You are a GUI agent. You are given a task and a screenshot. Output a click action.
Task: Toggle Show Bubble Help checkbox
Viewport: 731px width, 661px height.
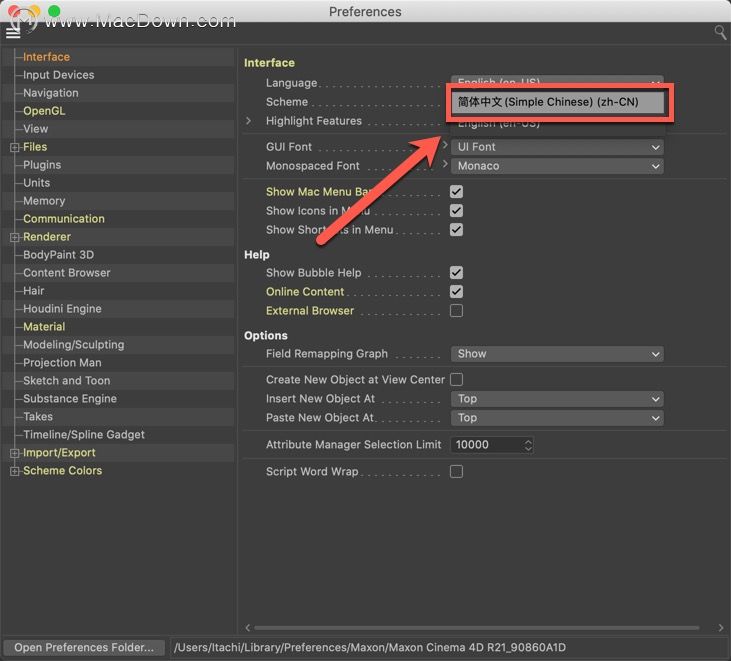point(456,273)
